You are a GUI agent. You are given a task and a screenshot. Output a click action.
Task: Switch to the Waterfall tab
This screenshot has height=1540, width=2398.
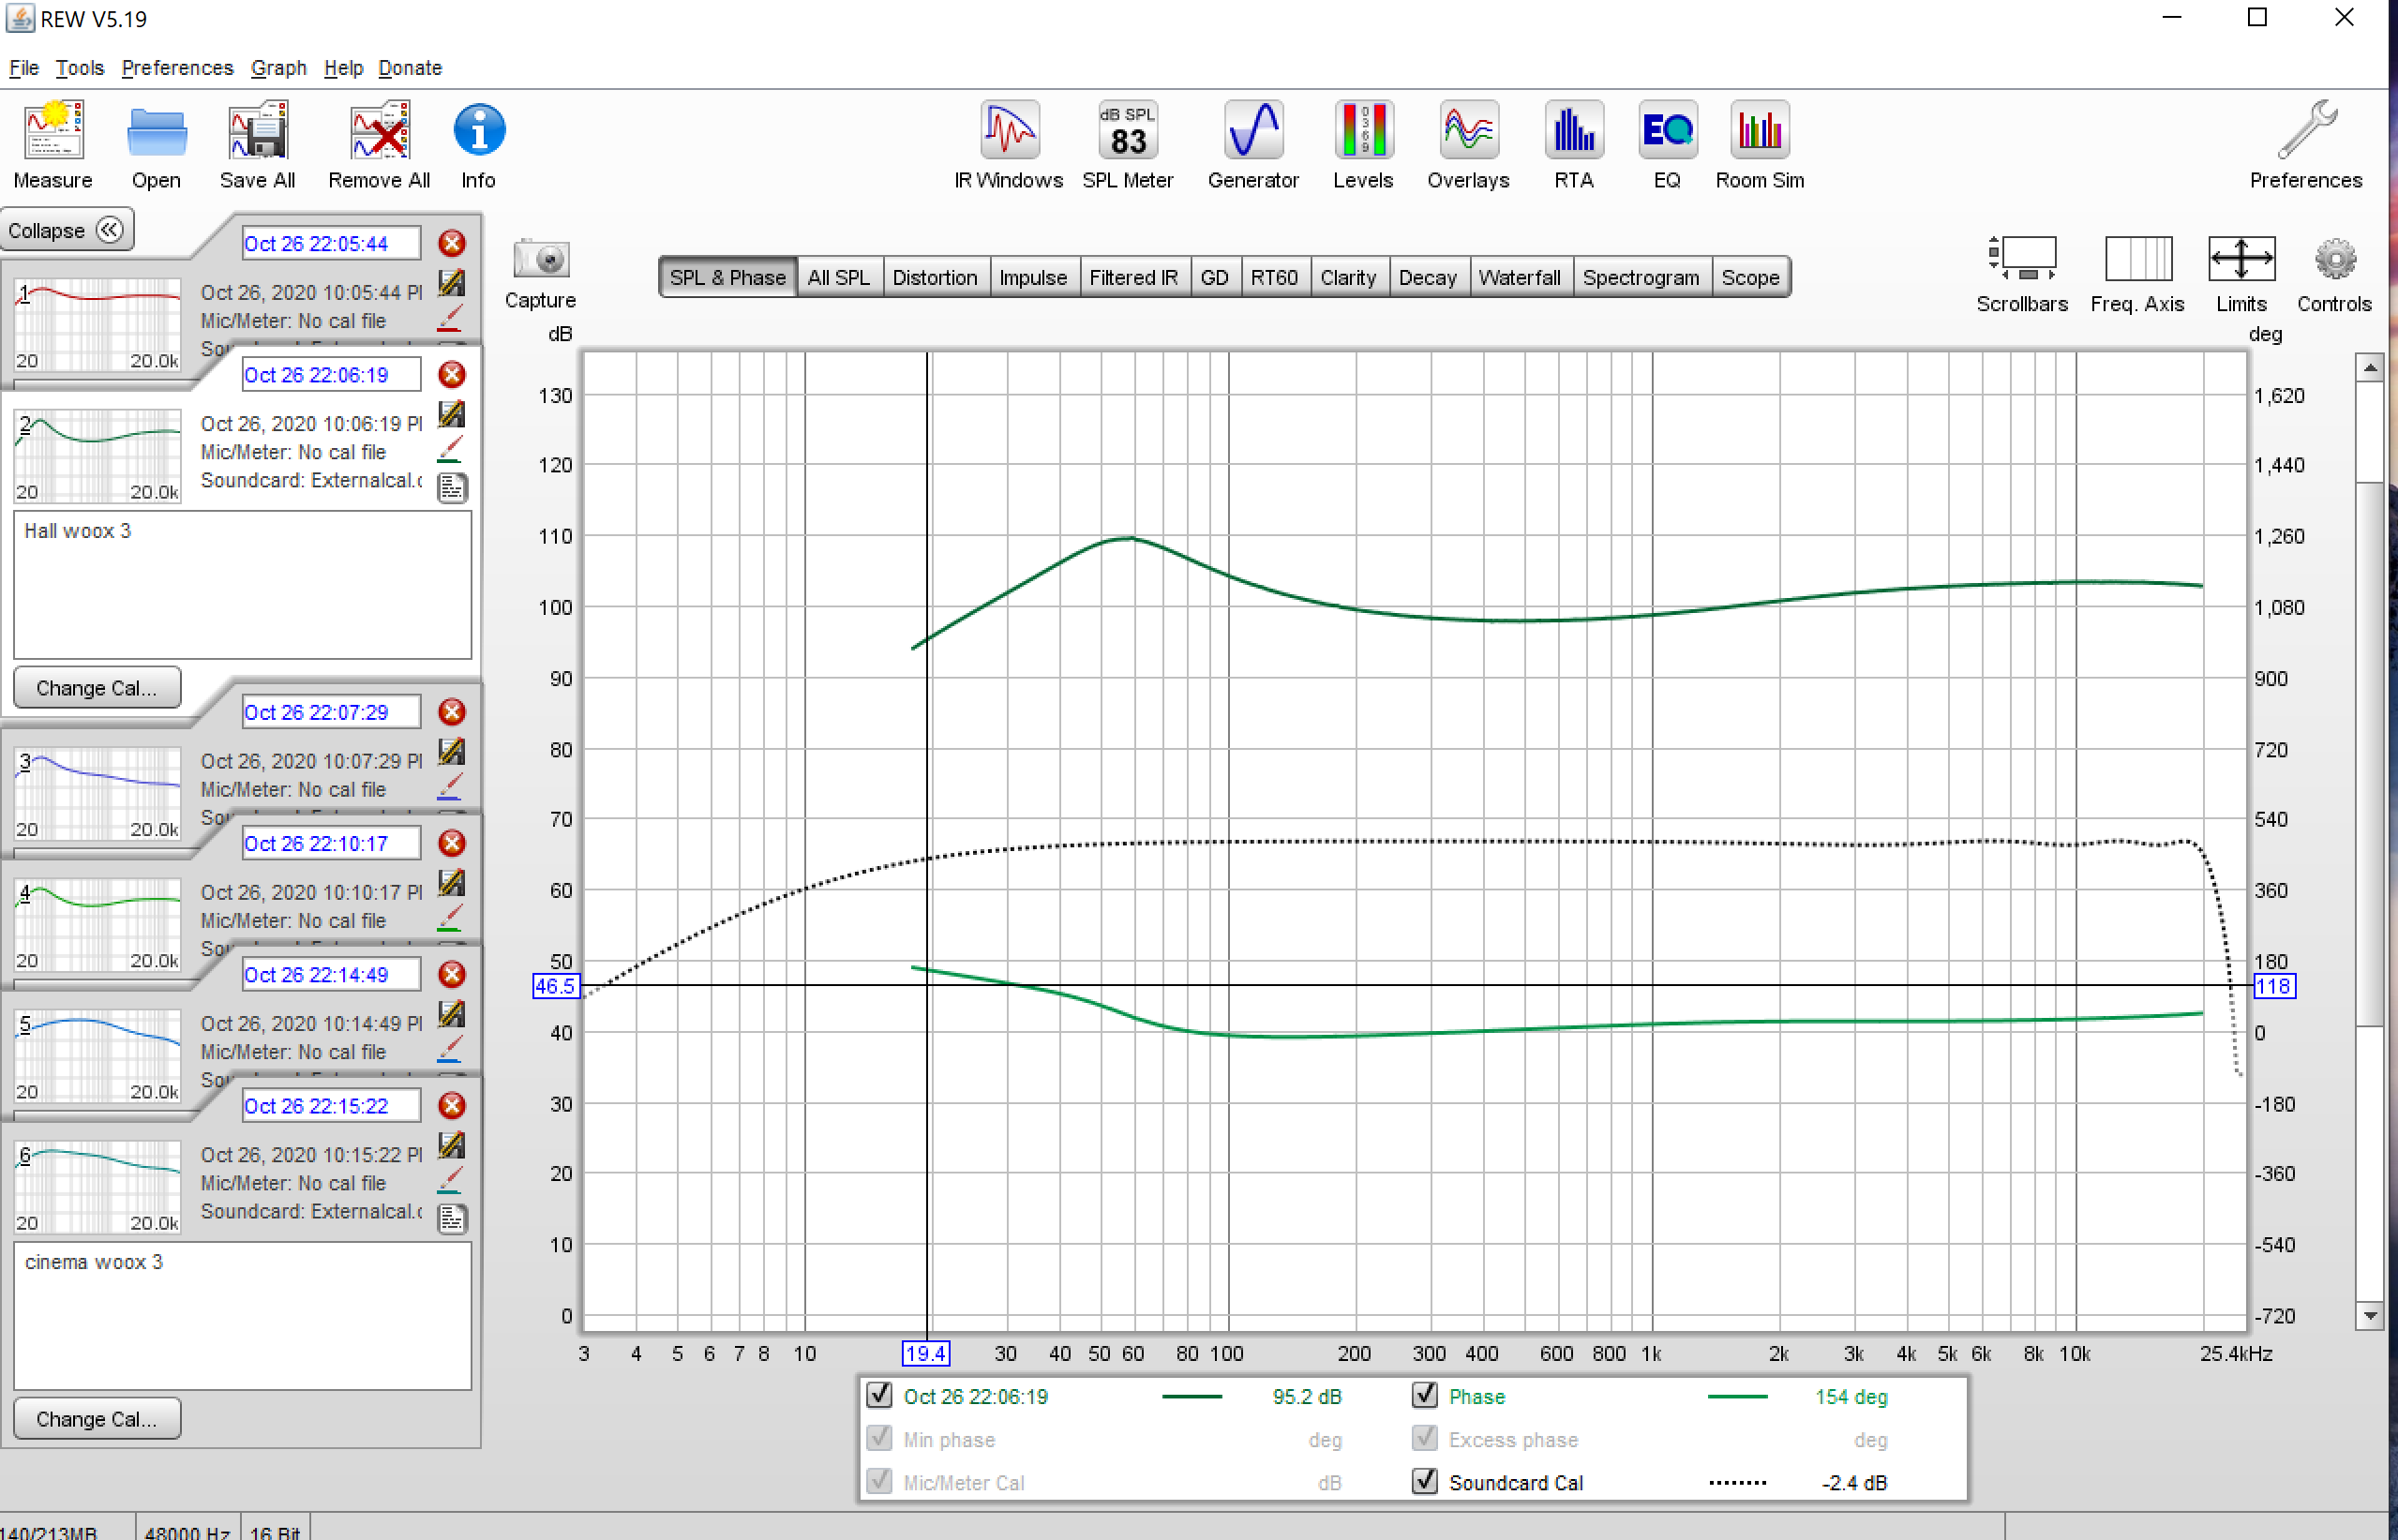pos(1519,277)
